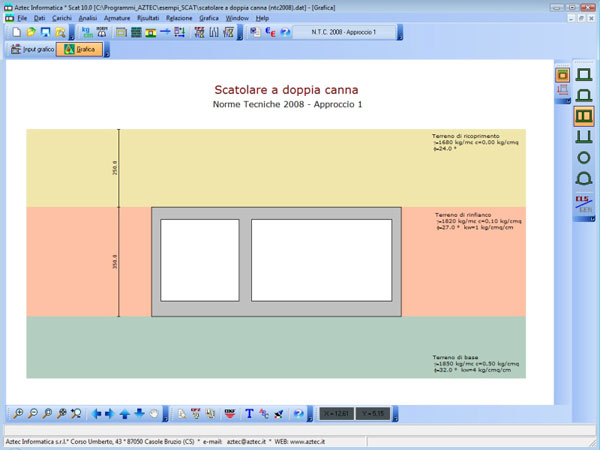Pan the view down with blue arrow
This screenshot has width=600, height=450.
tap(139, 414)
